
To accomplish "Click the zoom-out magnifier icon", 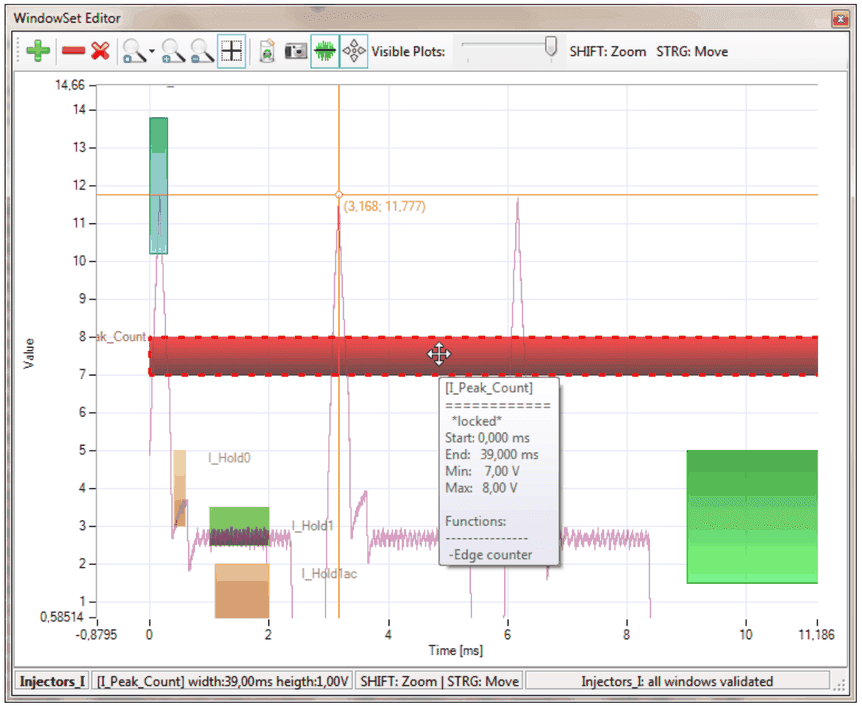I will [x=202, y=51].
